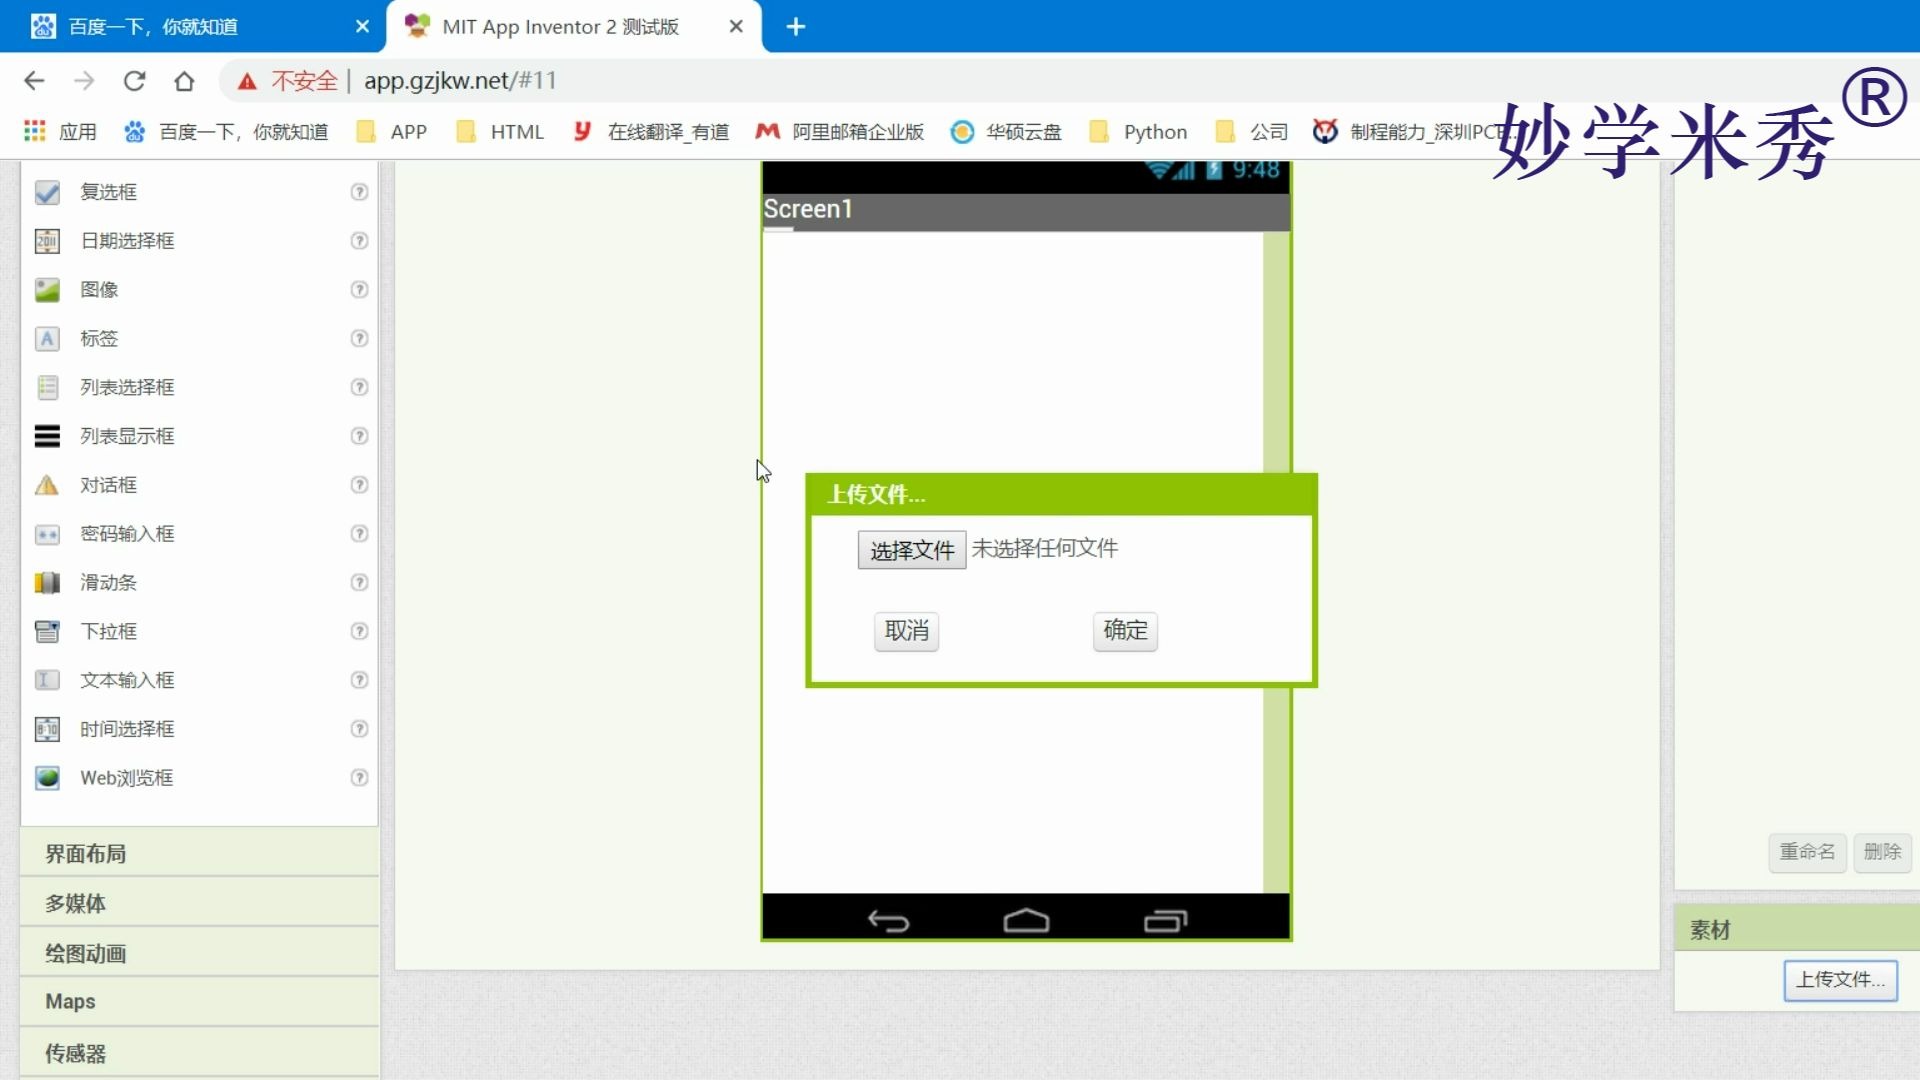
Task: Go to browser home page
Action: 184,81
